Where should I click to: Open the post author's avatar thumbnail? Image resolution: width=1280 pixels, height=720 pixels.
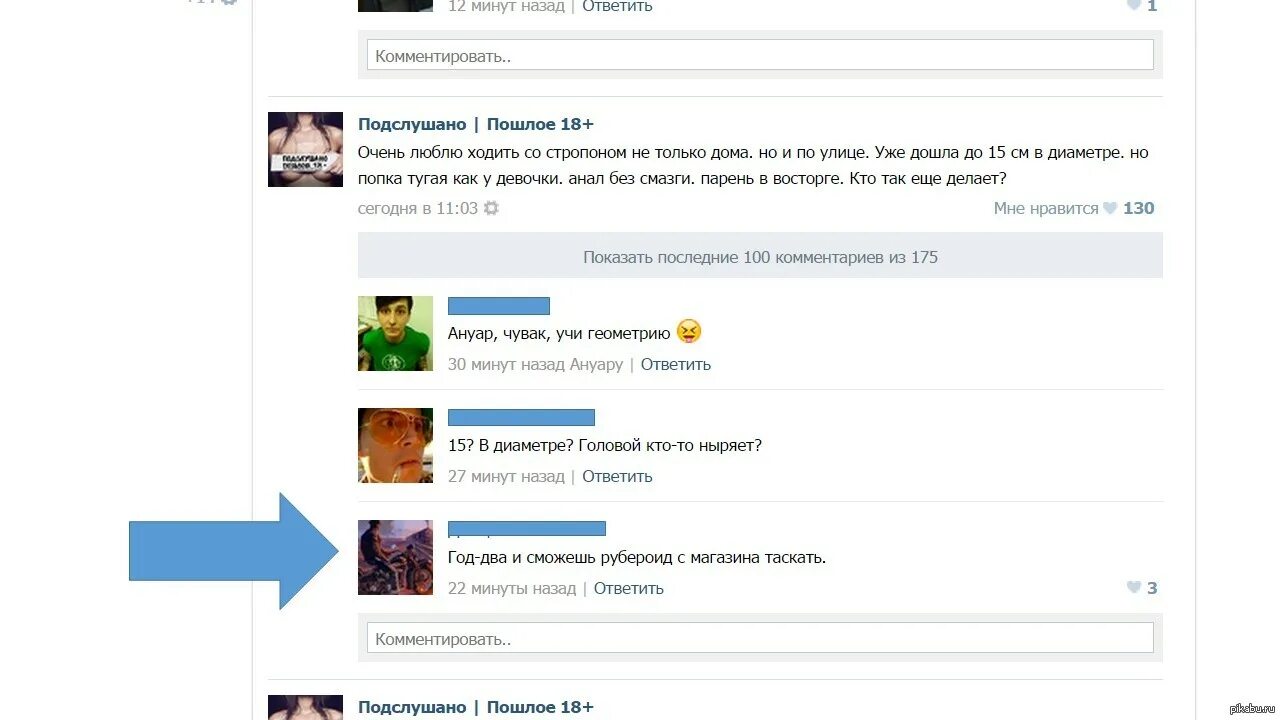tap(305, 149)
